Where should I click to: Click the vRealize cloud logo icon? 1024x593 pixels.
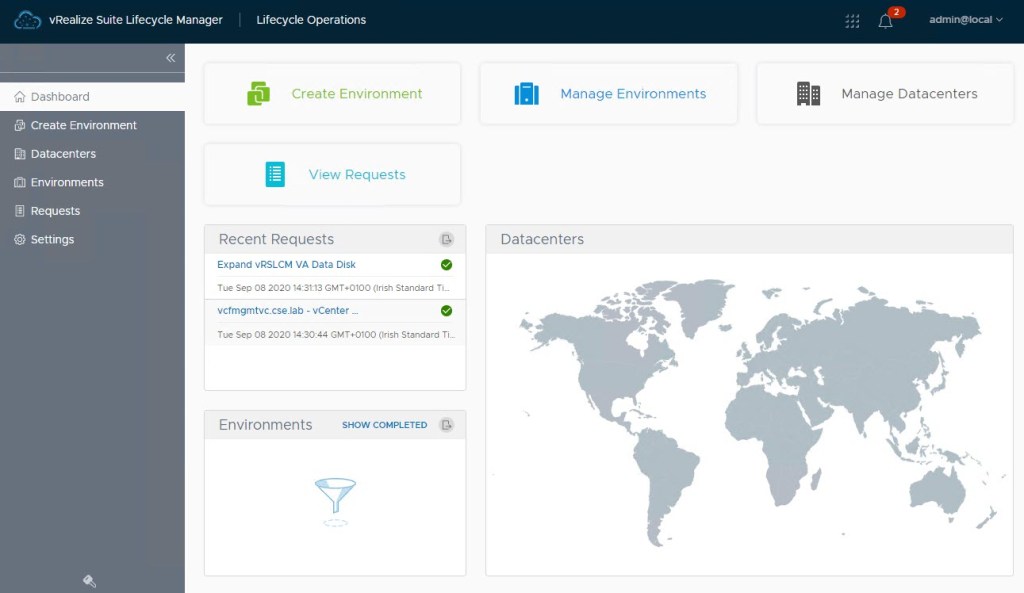27,20
